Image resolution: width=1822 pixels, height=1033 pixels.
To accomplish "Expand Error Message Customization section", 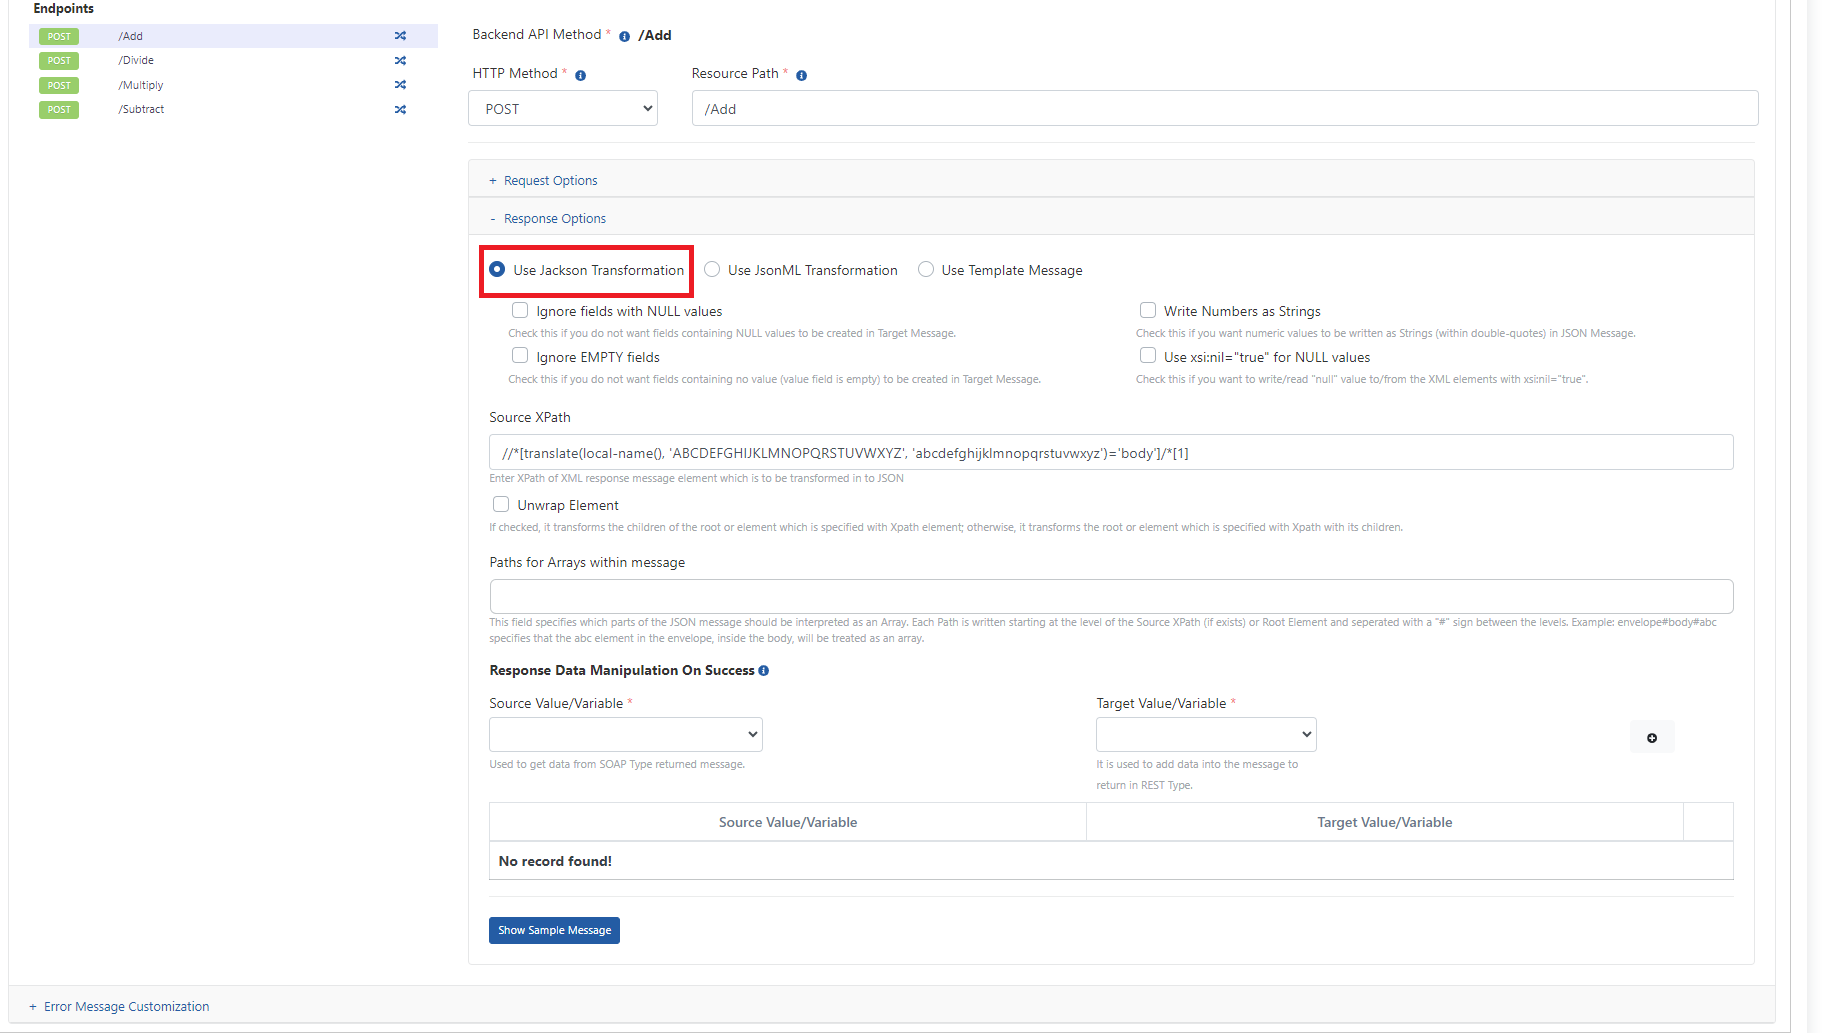I will (126, 1007).
